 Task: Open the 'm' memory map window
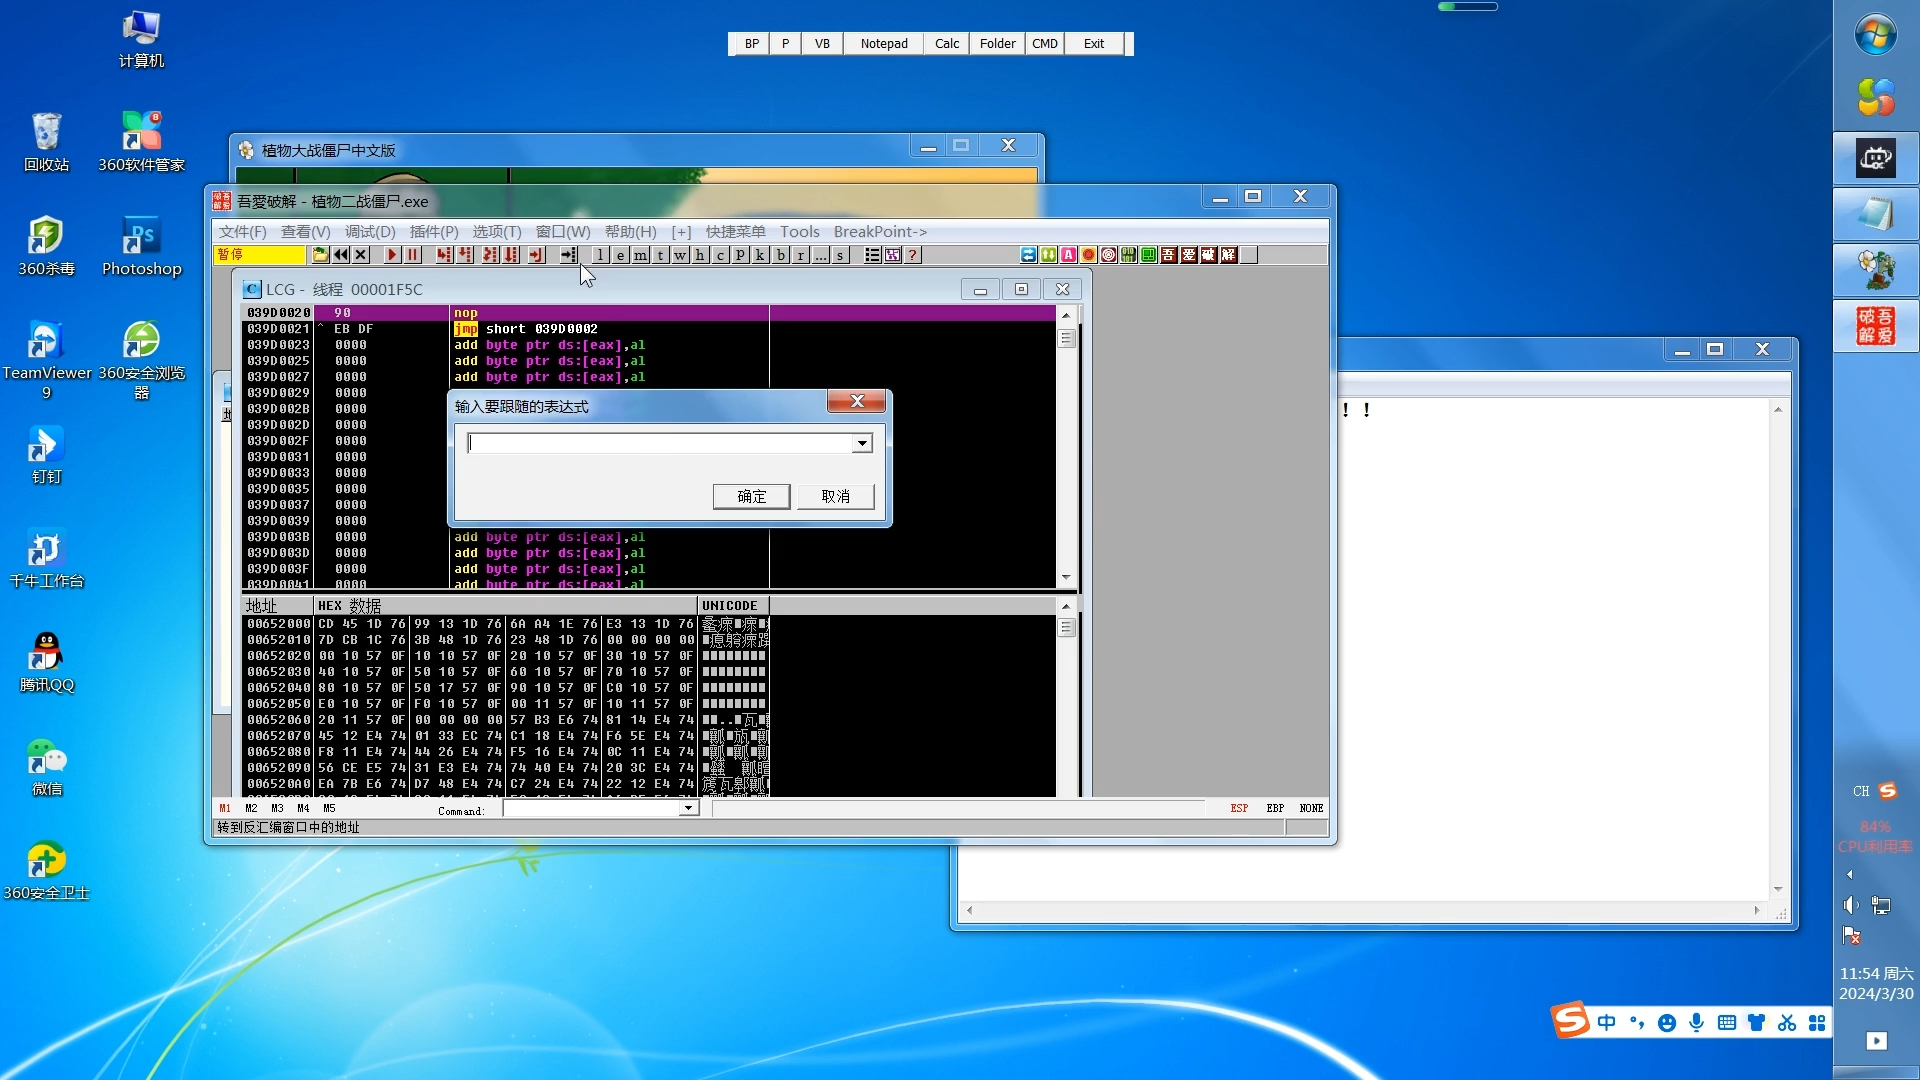point(640,255)
